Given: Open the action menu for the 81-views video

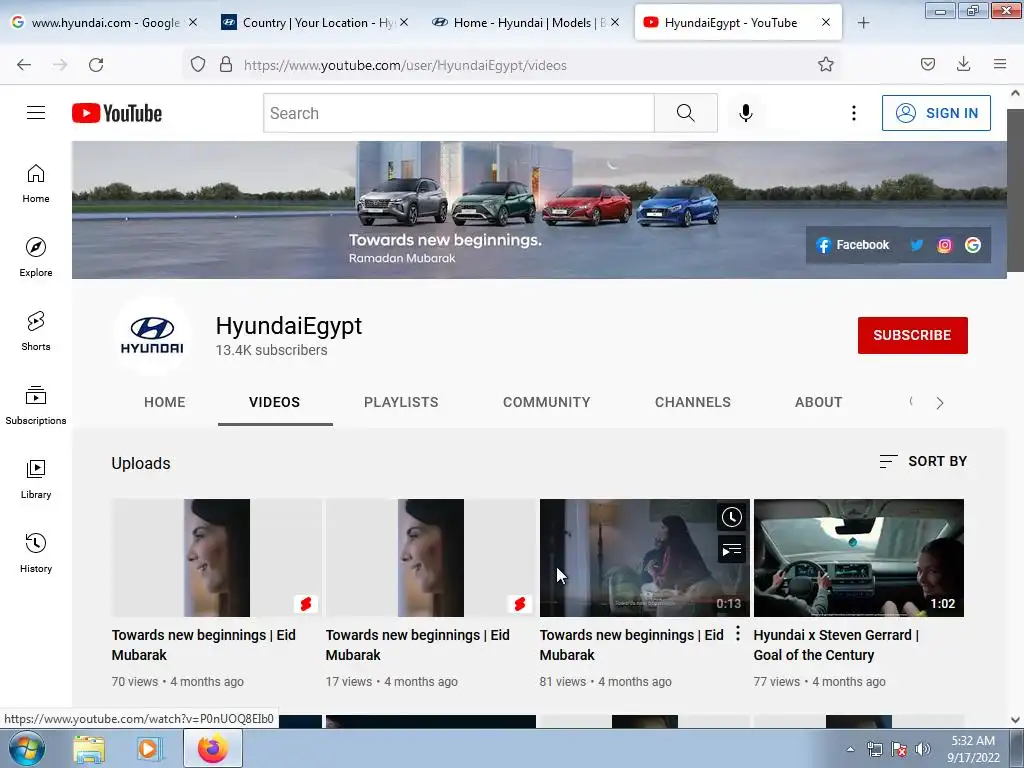Looking at the screenshot, I should [738, 633].
